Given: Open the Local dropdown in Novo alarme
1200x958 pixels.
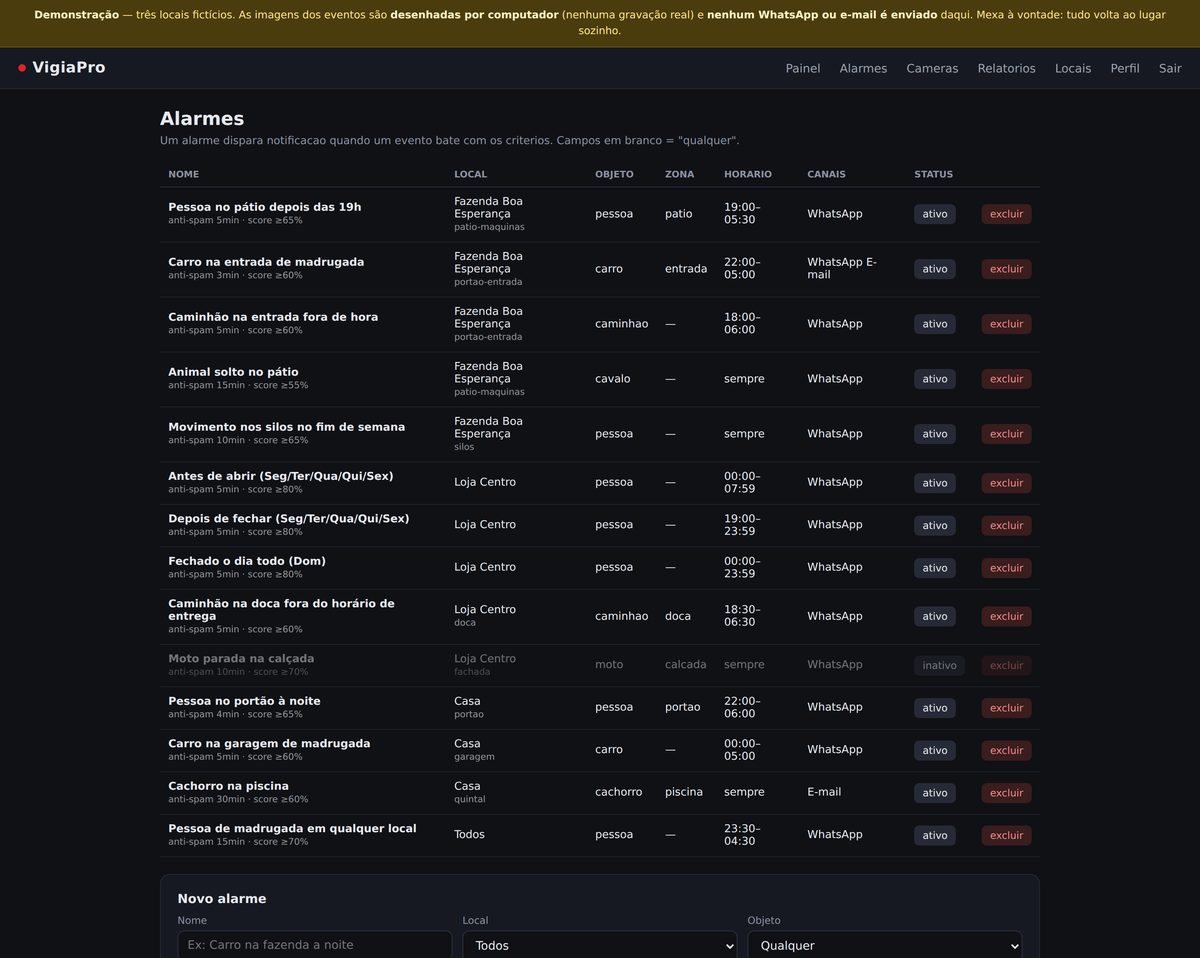Looking at the screenshot, I should (600, 945).
